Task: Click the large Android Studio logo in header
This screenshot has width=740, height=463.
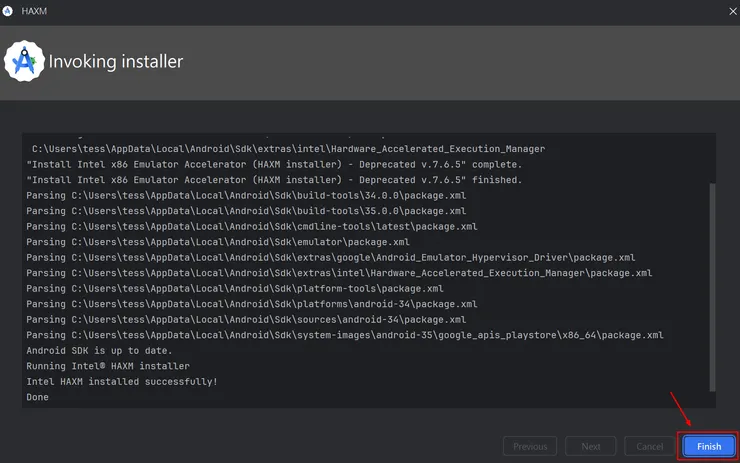Action: coord(23,61)
